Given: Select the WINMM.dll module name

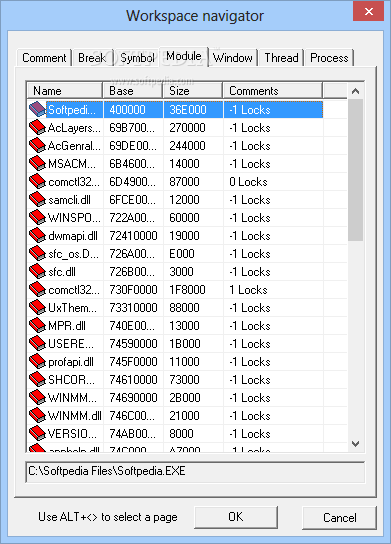Looking at the screenshot, I should tap(75, 416).
